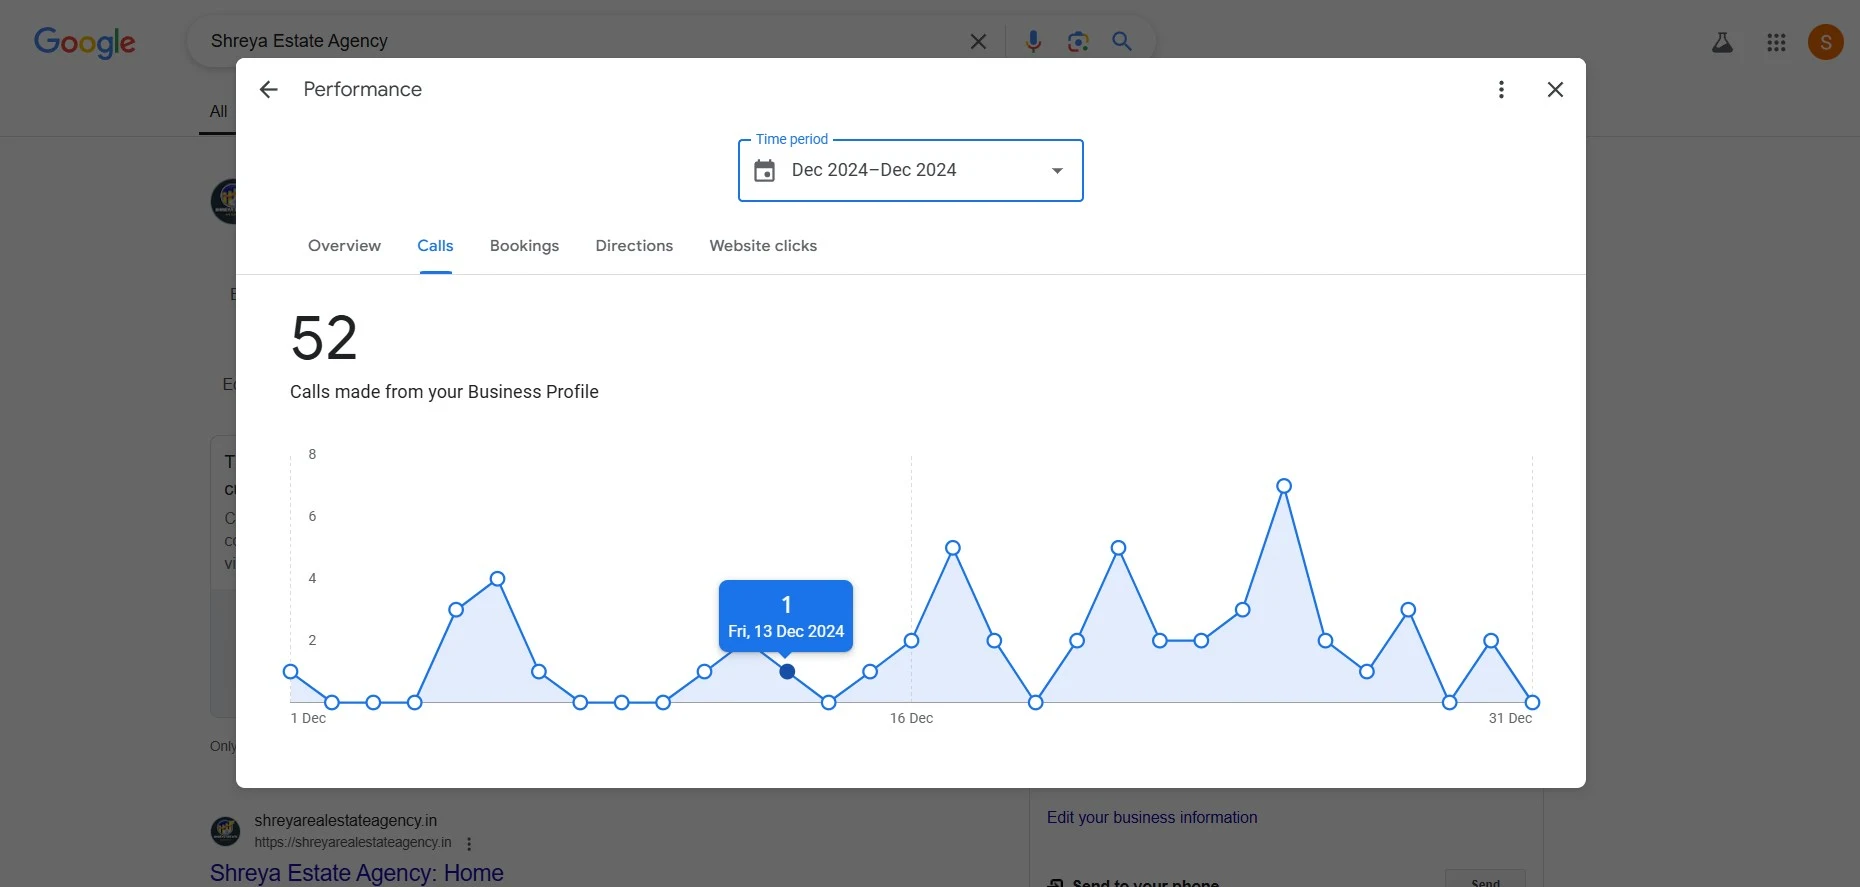Click the highlighted 13 Dec data point
The height and width of the screenshot is (887, 1860).
point(787,672)
